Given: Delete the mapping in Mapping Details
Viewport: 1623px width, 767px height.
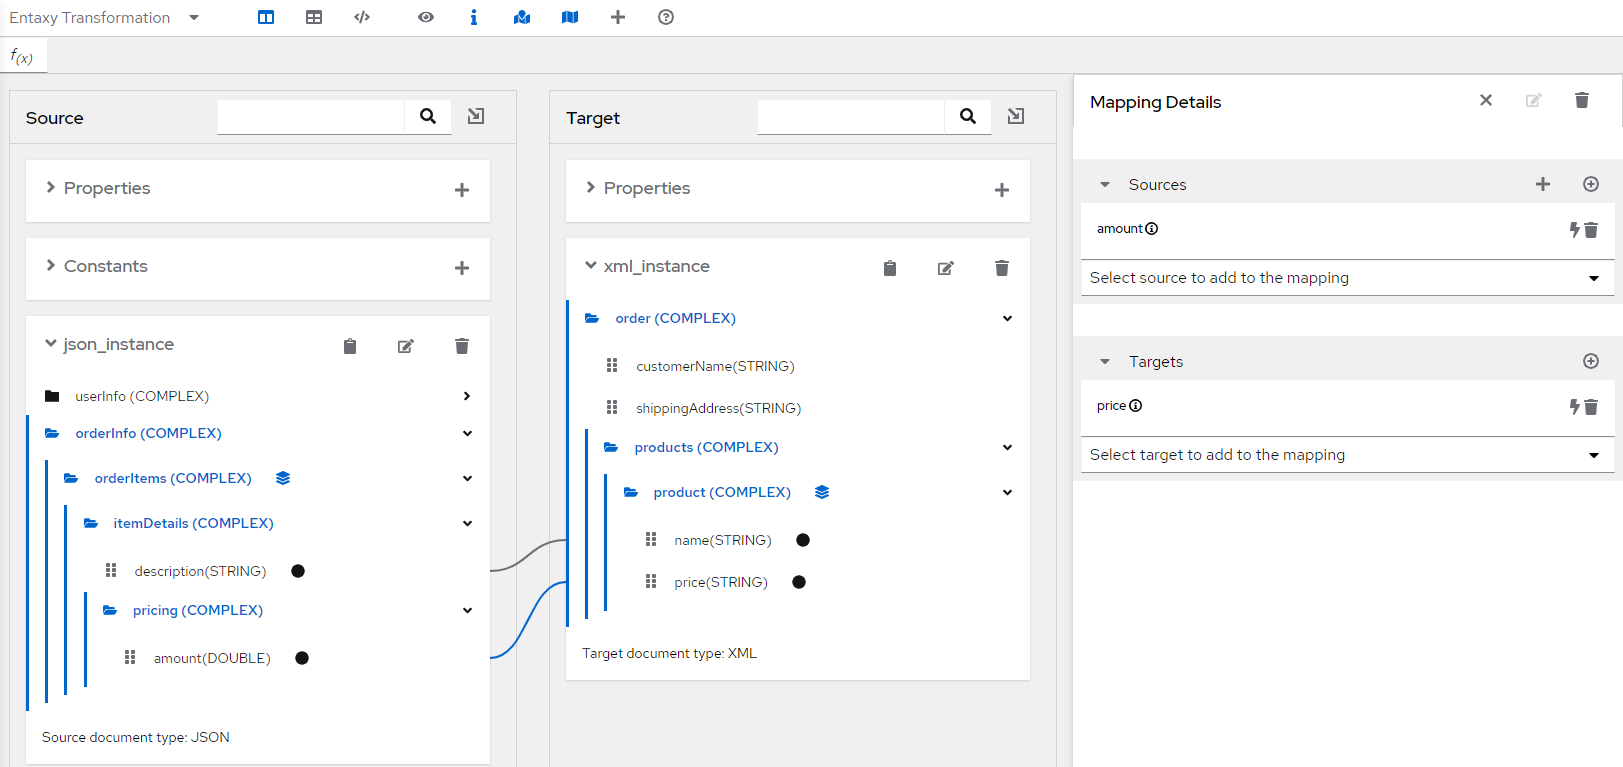Looking at the screenshot, I should tap(1582, 100).
